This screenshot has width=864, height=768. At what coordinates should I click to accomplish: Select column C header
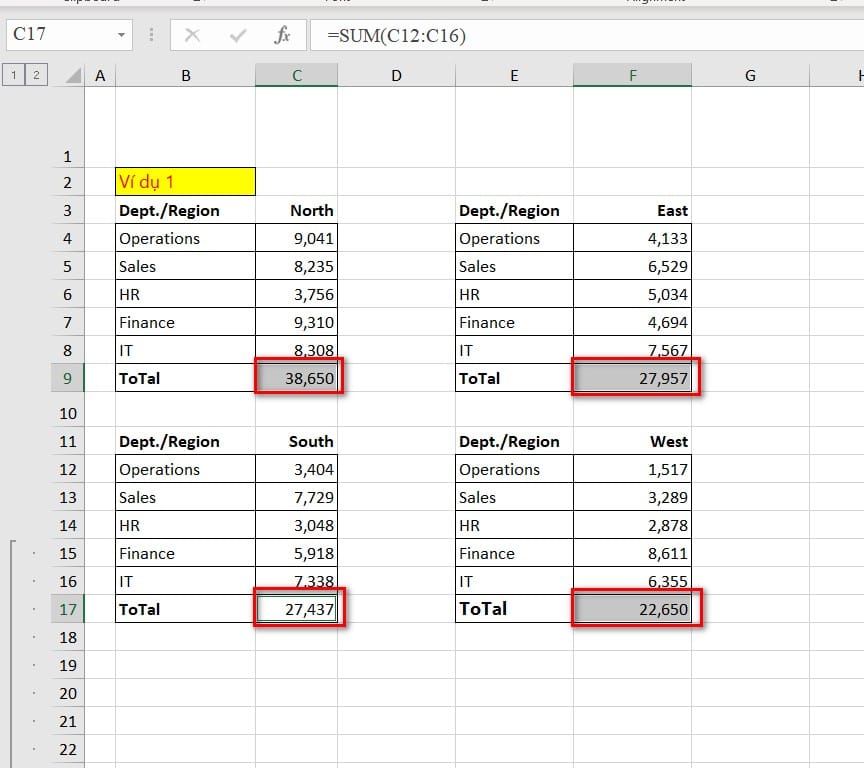click(296, 75)
